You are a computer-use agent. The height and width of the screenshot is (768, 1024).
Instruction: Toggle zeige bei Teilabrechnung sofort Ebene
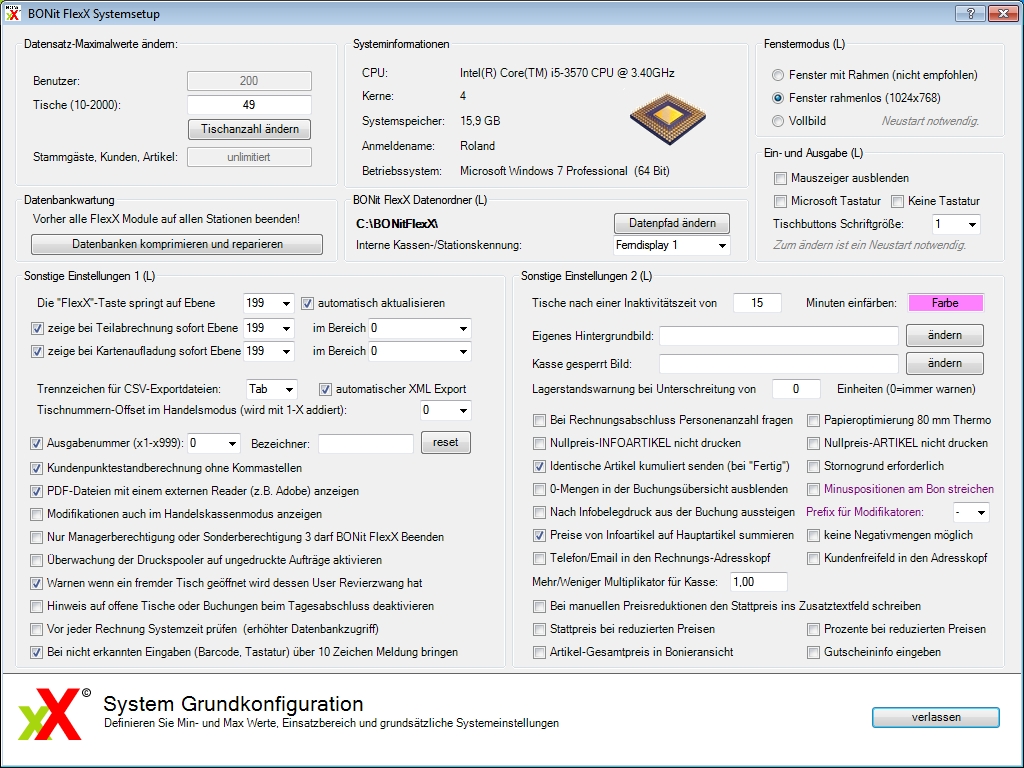[x=37, y=328]
